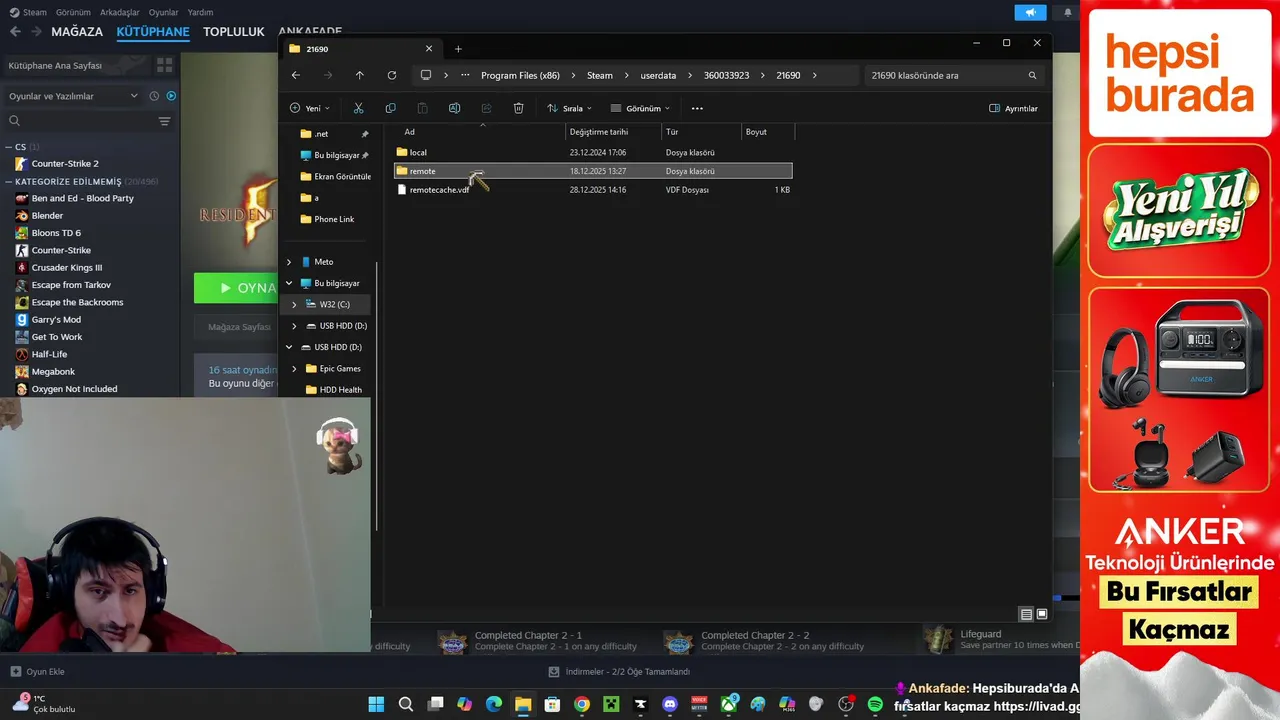Go back in File Explorer
The image size is (1280, 720).
tap(295, 75)
